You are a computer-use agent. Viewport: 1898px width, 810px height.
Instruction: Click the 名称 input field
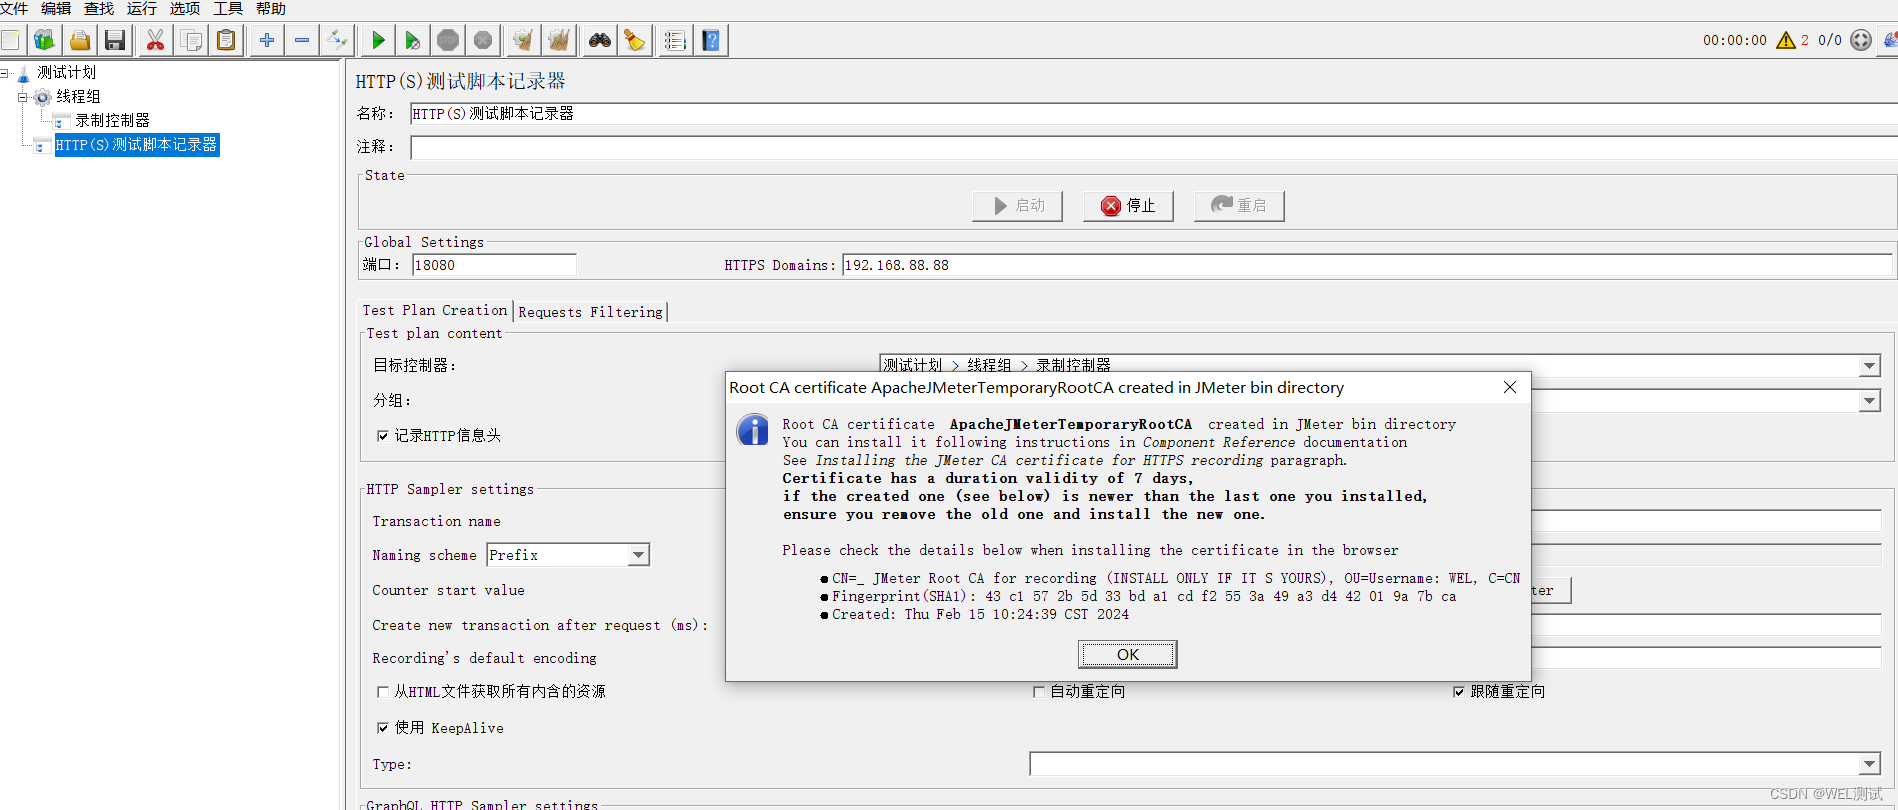click(1154, 114)
